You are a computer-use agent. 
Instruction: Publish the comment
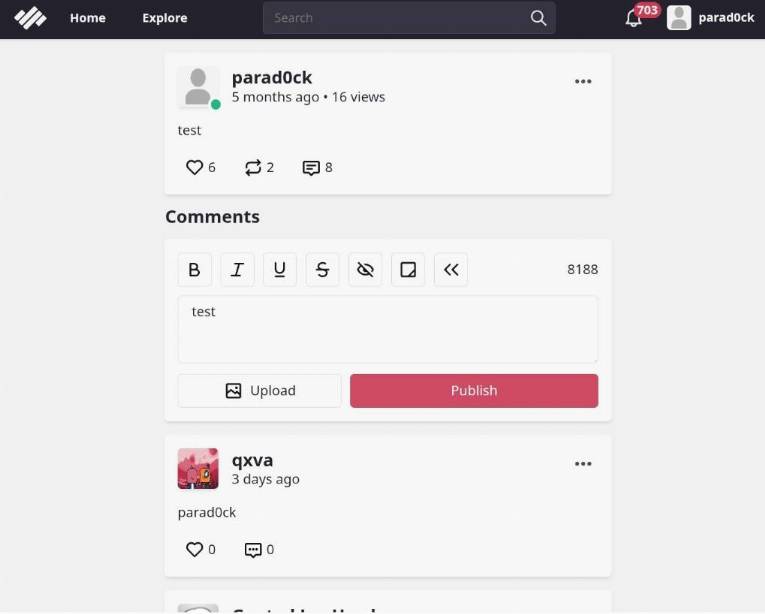(x=474, y=390)
